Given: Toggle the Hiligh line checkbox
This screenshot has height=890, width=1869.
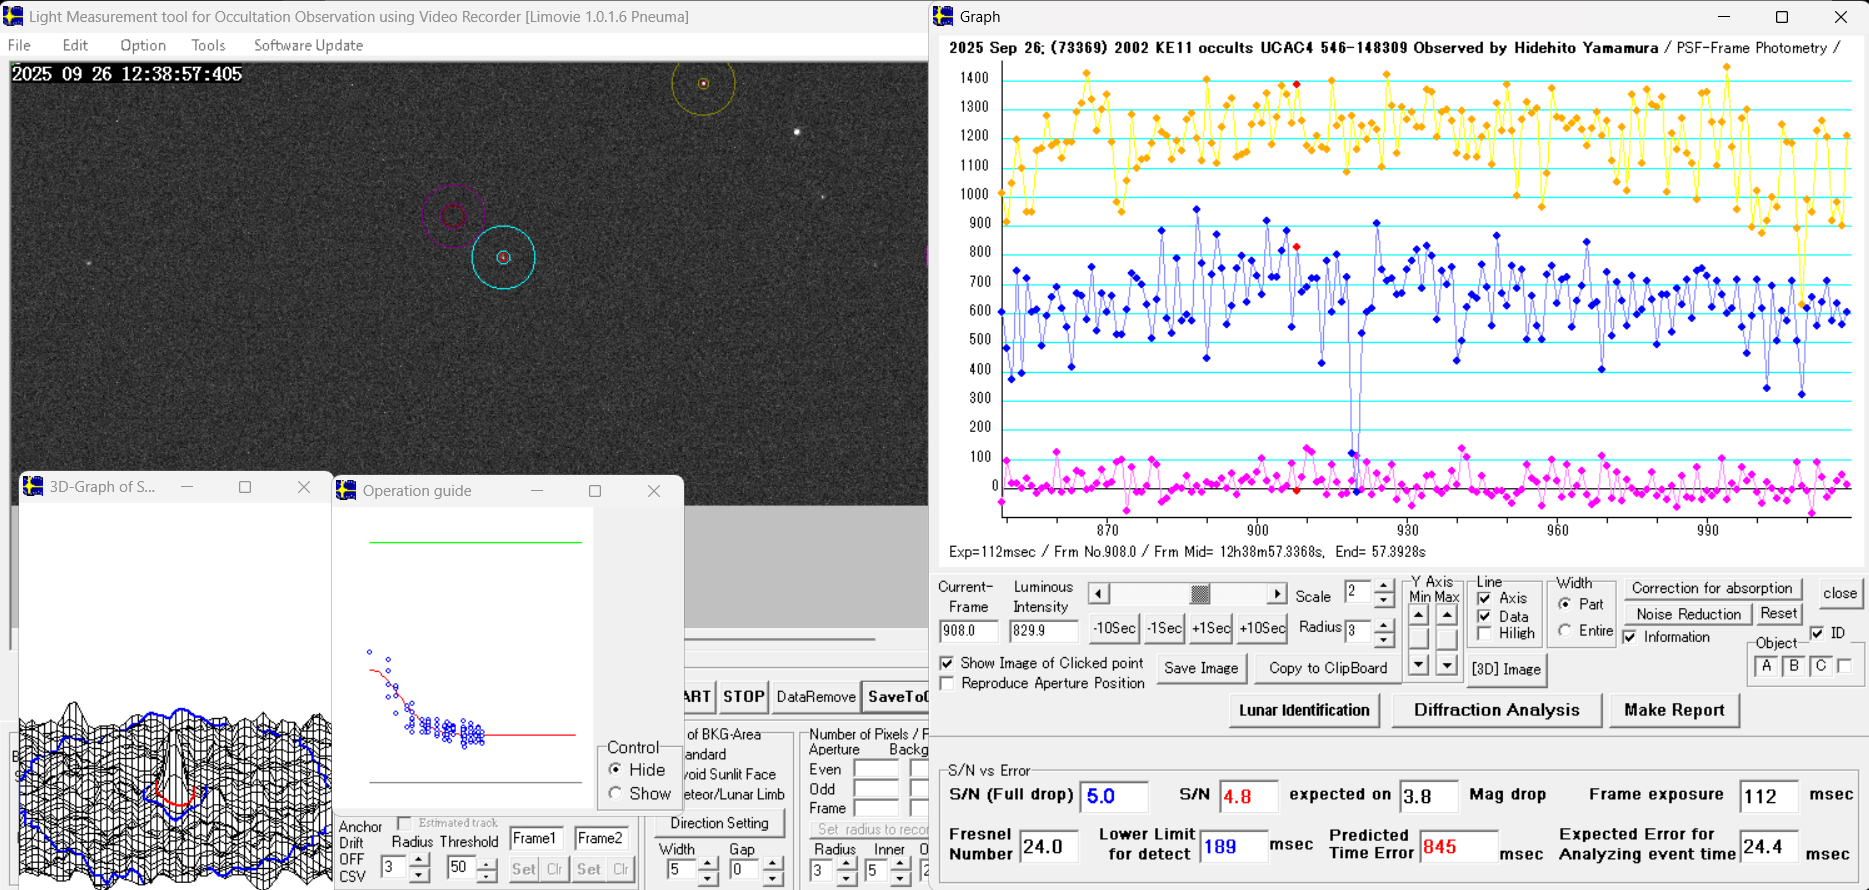Looking at the screenshot, I should pyautogui.click(x=1485, y=633).
